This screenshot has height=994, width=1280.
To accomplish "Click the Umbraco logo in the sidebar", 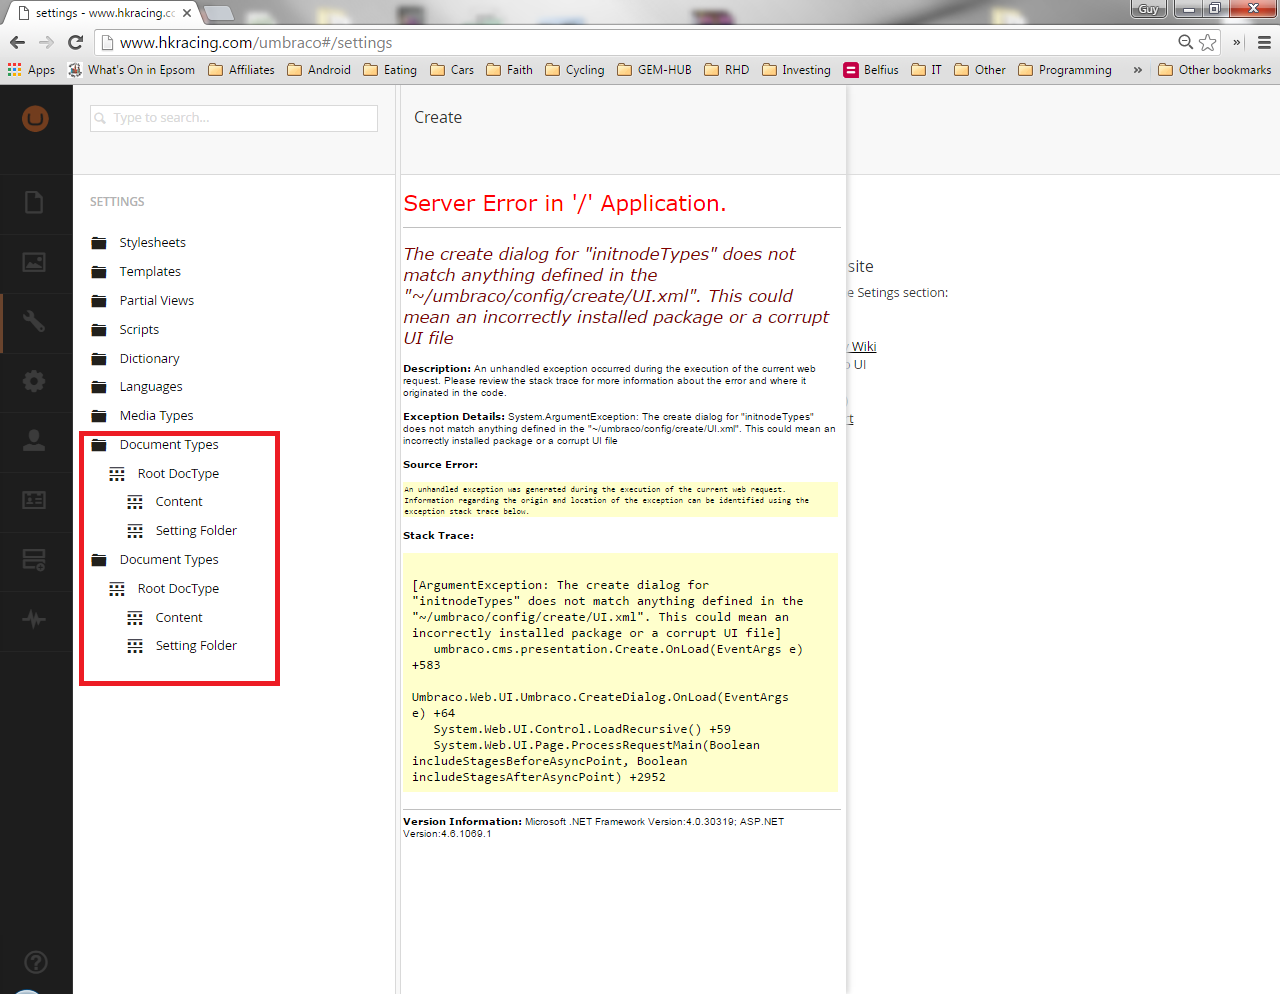I will pyautogui.click(x=35, y=119).
